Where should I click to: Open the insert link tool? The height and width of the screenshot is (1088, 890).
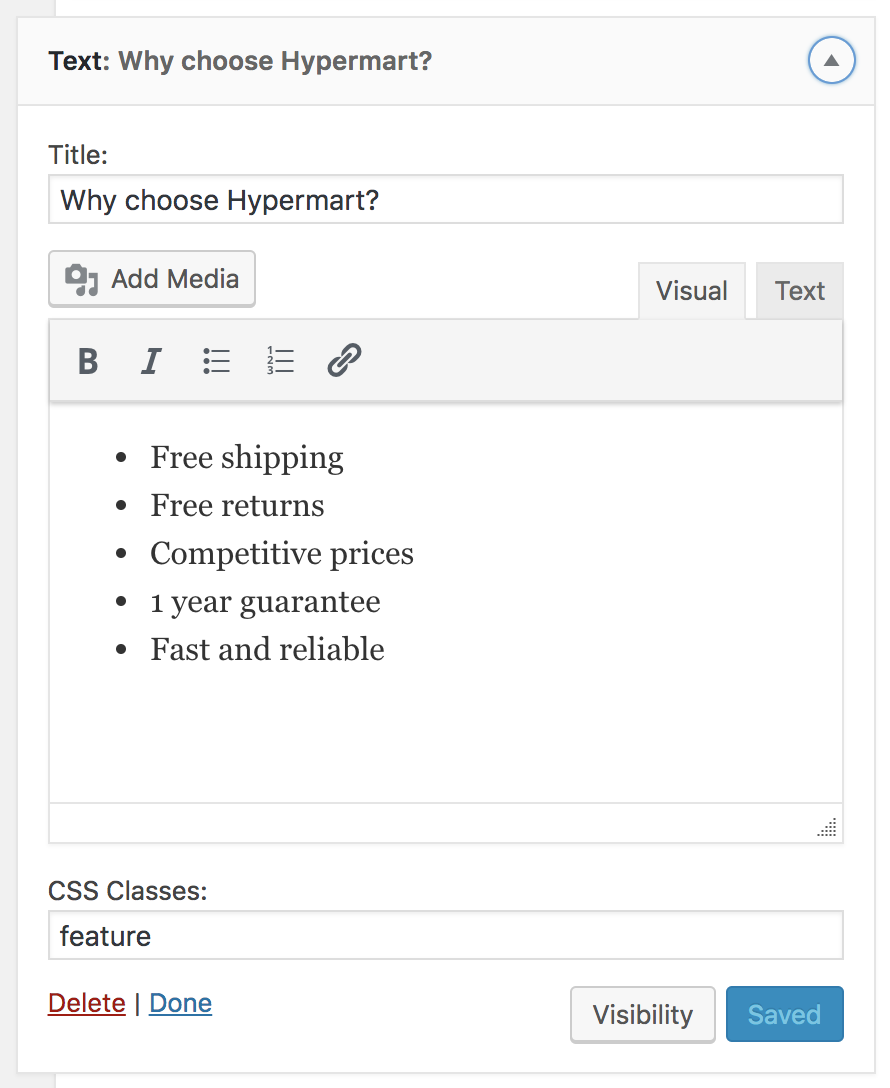pyautogui.click(x=344, y=361)
